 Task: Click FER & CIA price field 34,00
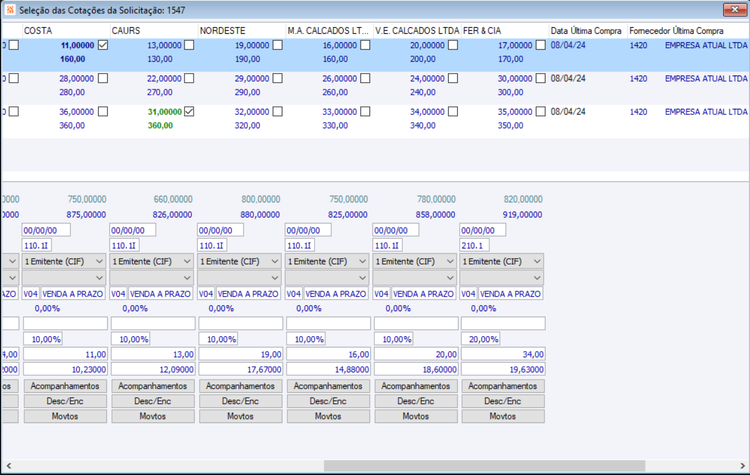pyautogui.click(x=503, y=354)
